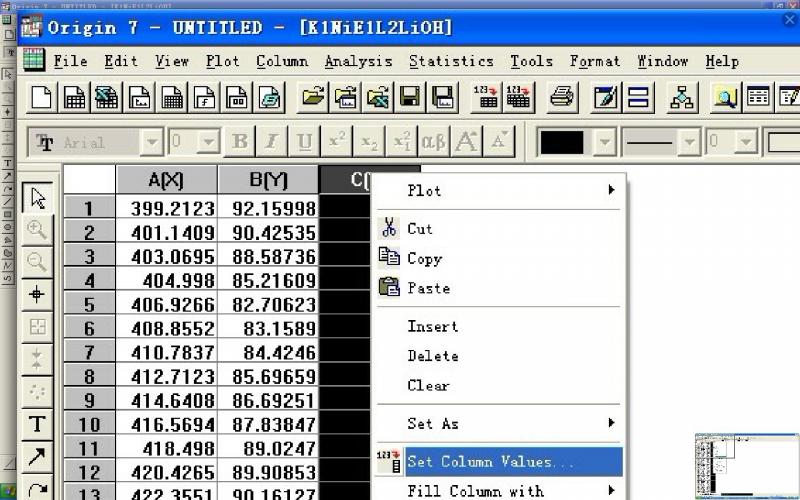
Task: Click cell with value 399.2123
Action: (167, 208)
